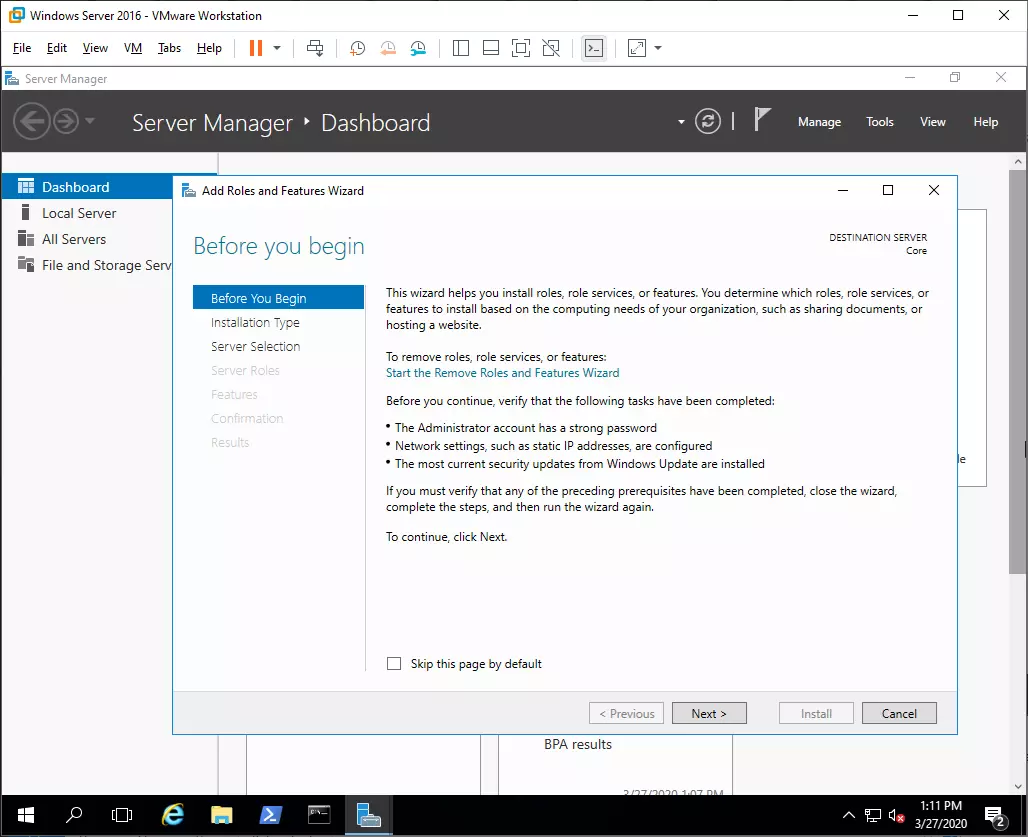Click BPA results text in dashboard tile
This screenshot has height=837, width=1028.
[x=578, y=744]
